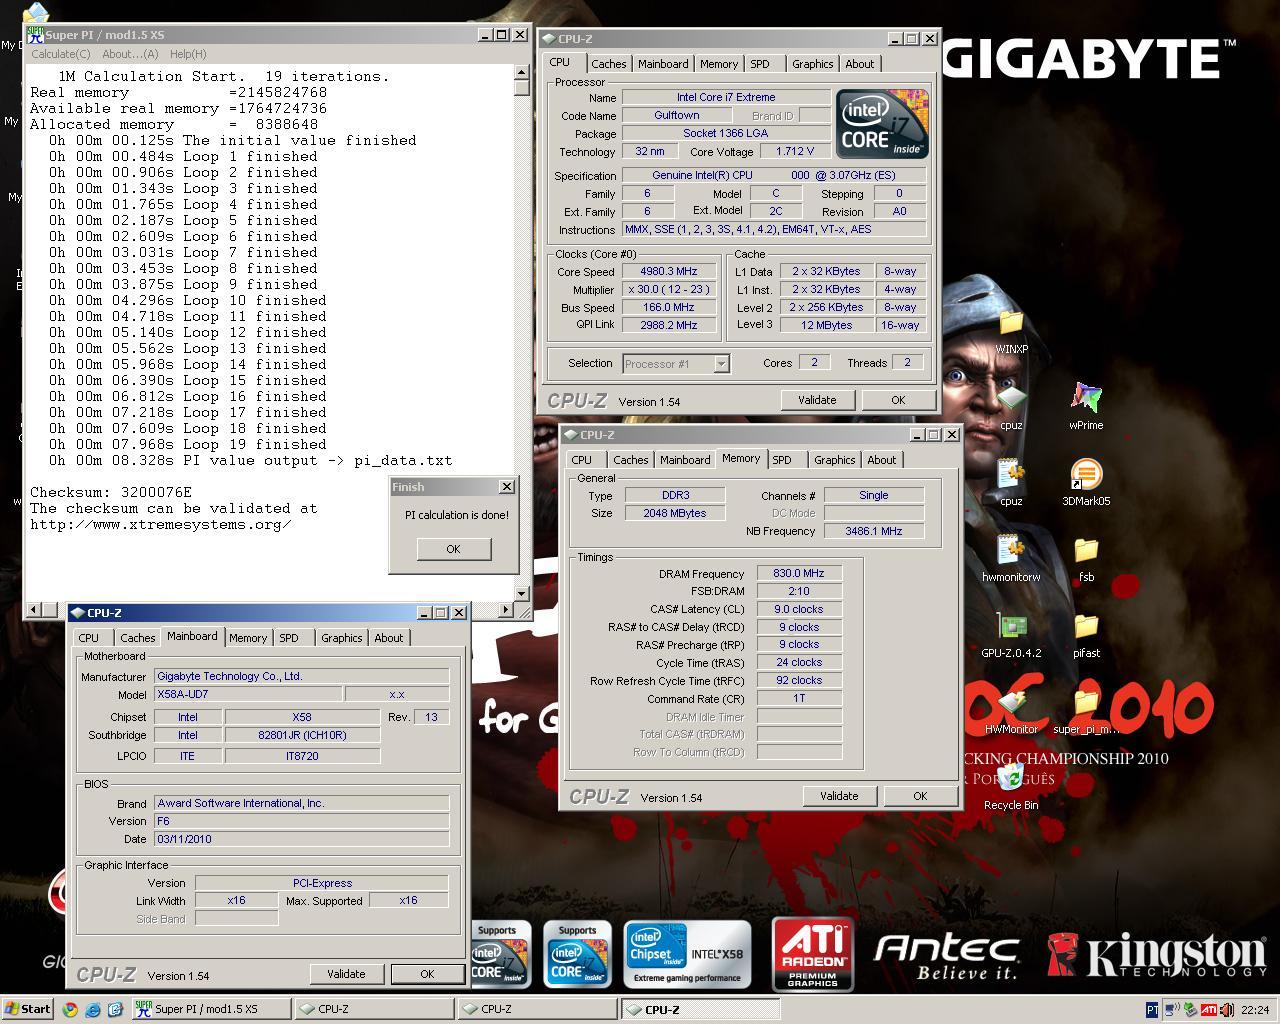Click Super PI horizontal scrollbar left arrow
Screen dimensions: 1280x1024
pyautogui.click(x=34, y=609)
